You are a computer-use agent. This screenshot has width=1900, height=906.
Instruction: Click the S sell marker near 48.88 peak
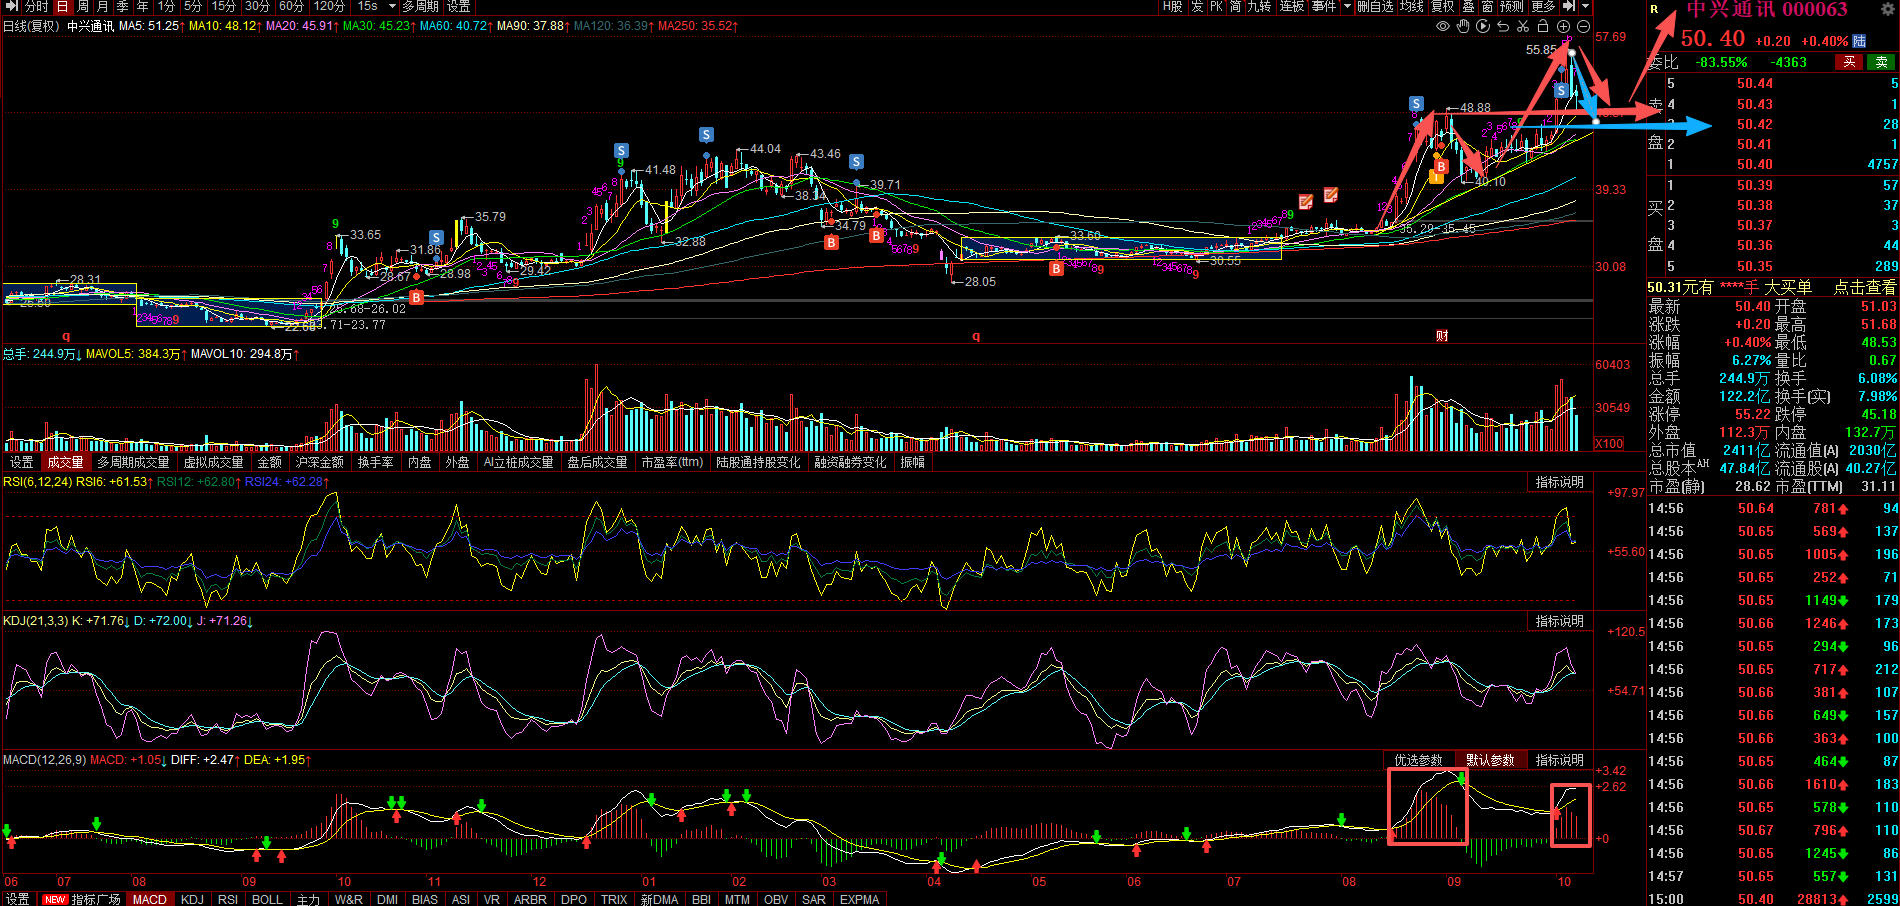(x=1416, y=104)
